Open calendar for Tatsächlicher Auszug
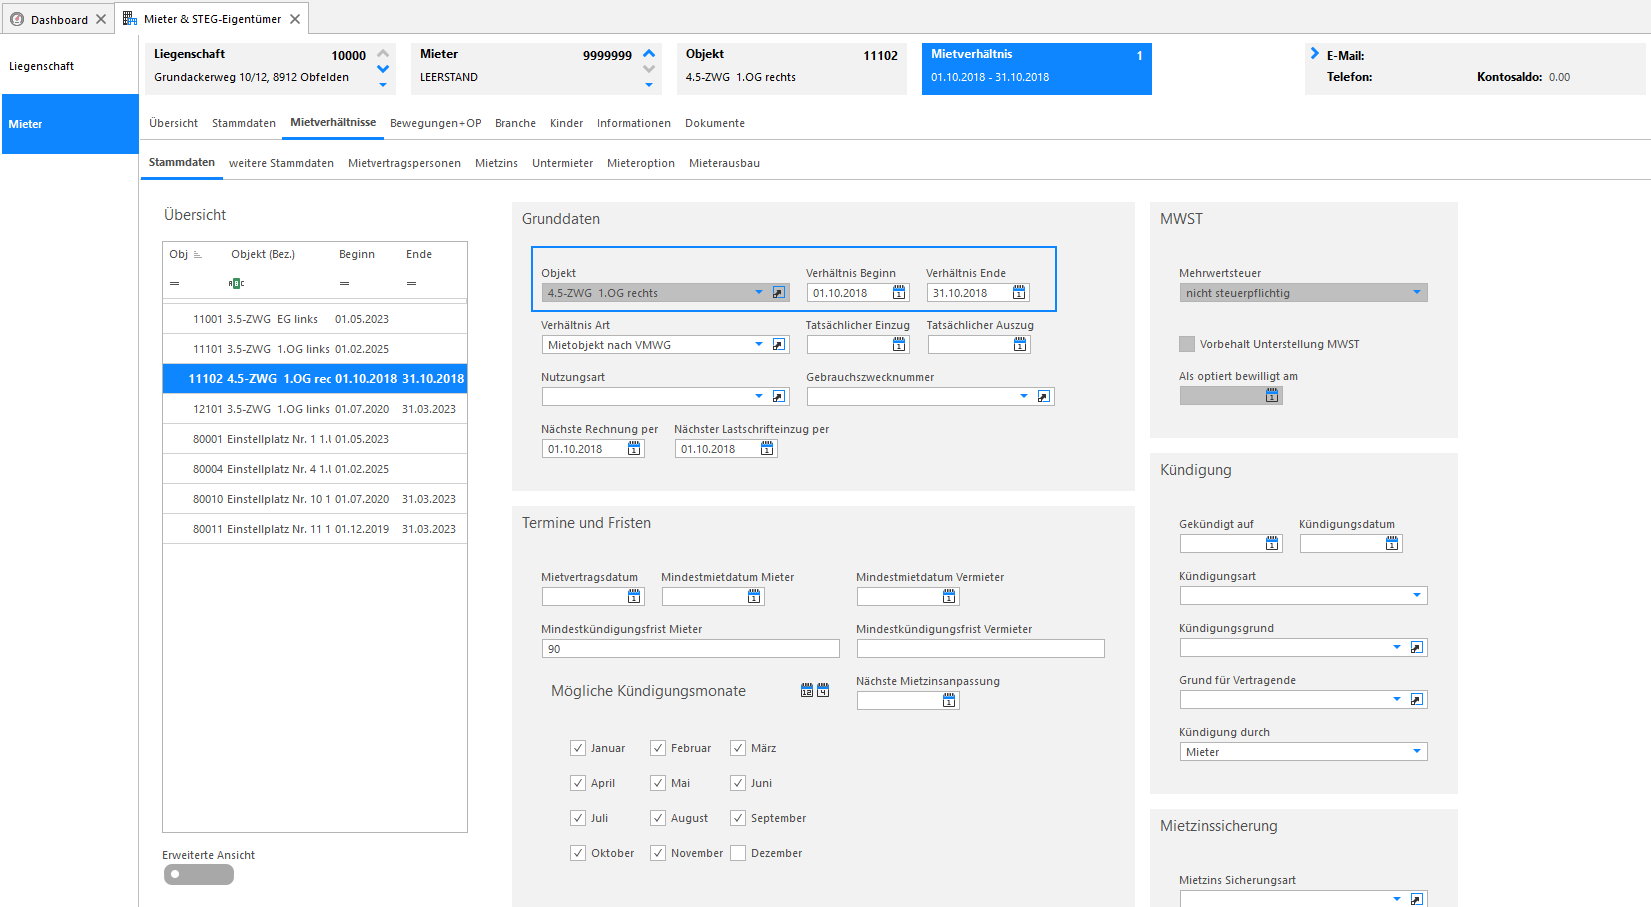This screenshot has width=1651, height=907. 1020,345
